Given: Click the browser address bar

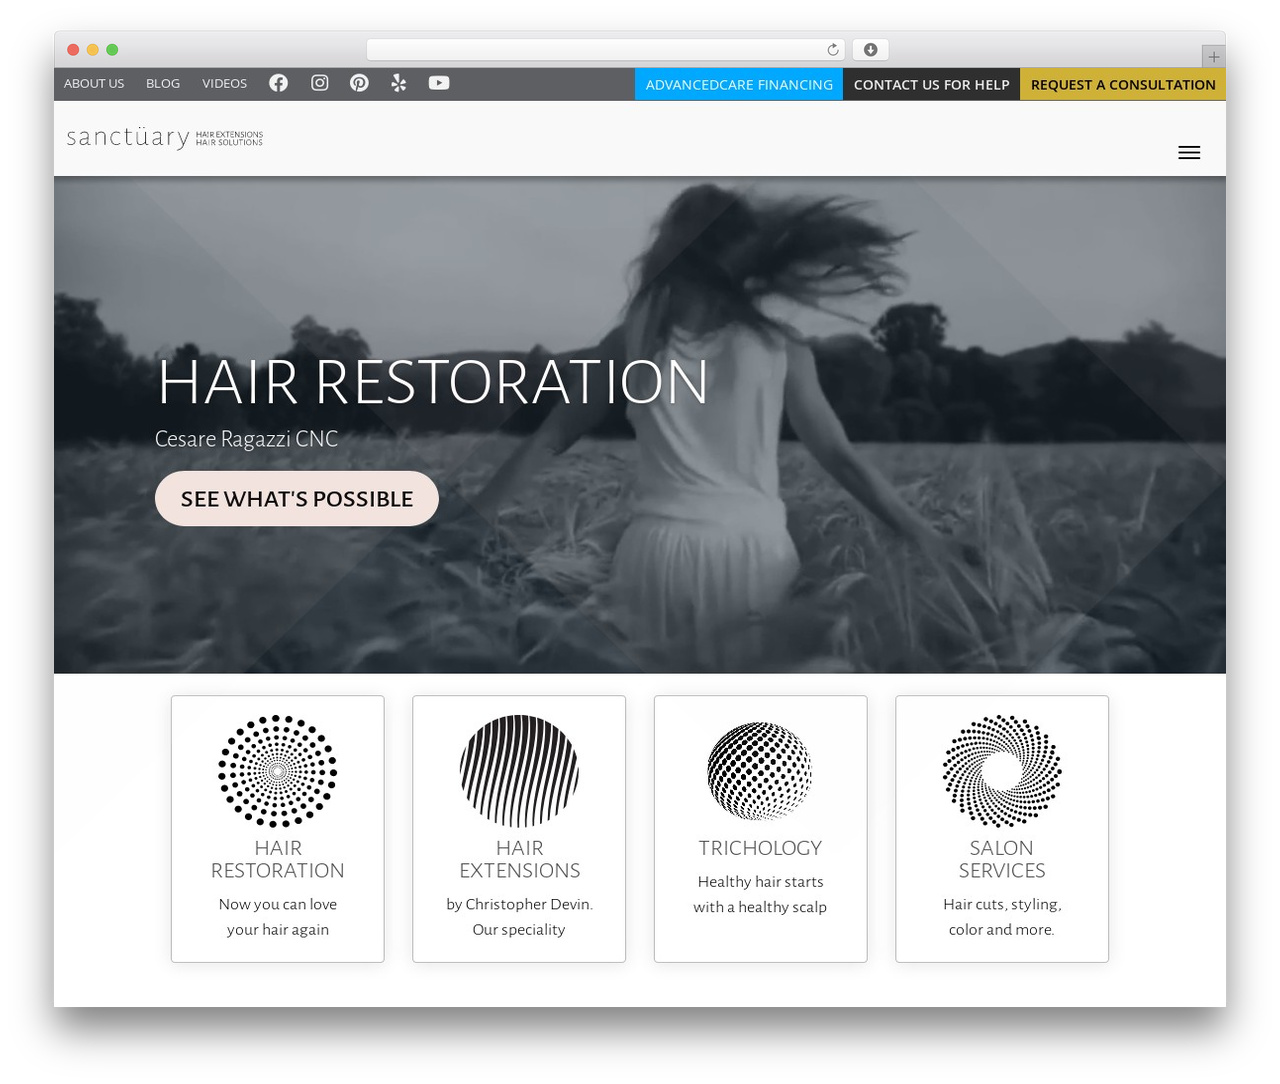Looking at the screenshot, I should pyautogui.click(x=606, y=50).
